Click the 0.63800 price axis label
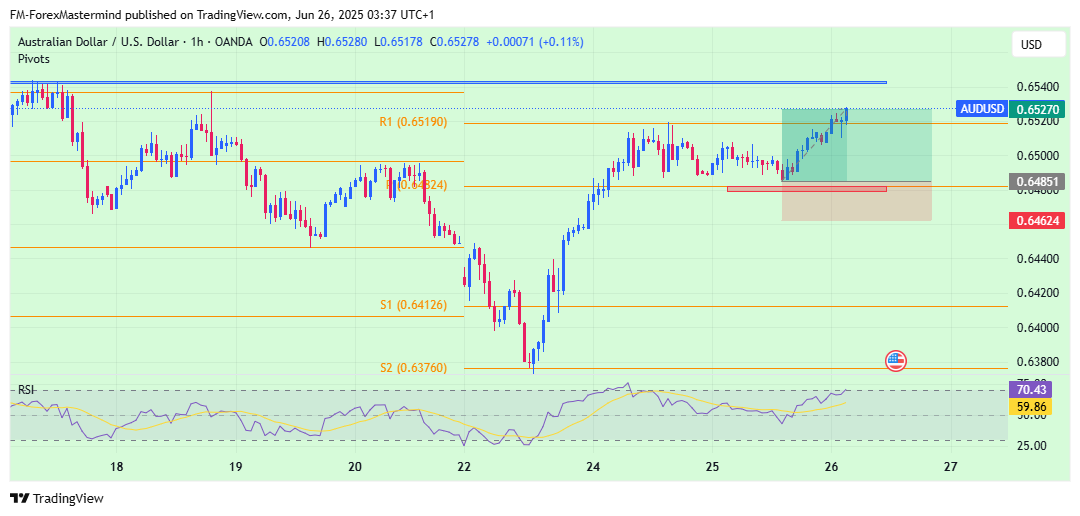The width and height of the screenshot is (1080, 516). click(1038, 362)
